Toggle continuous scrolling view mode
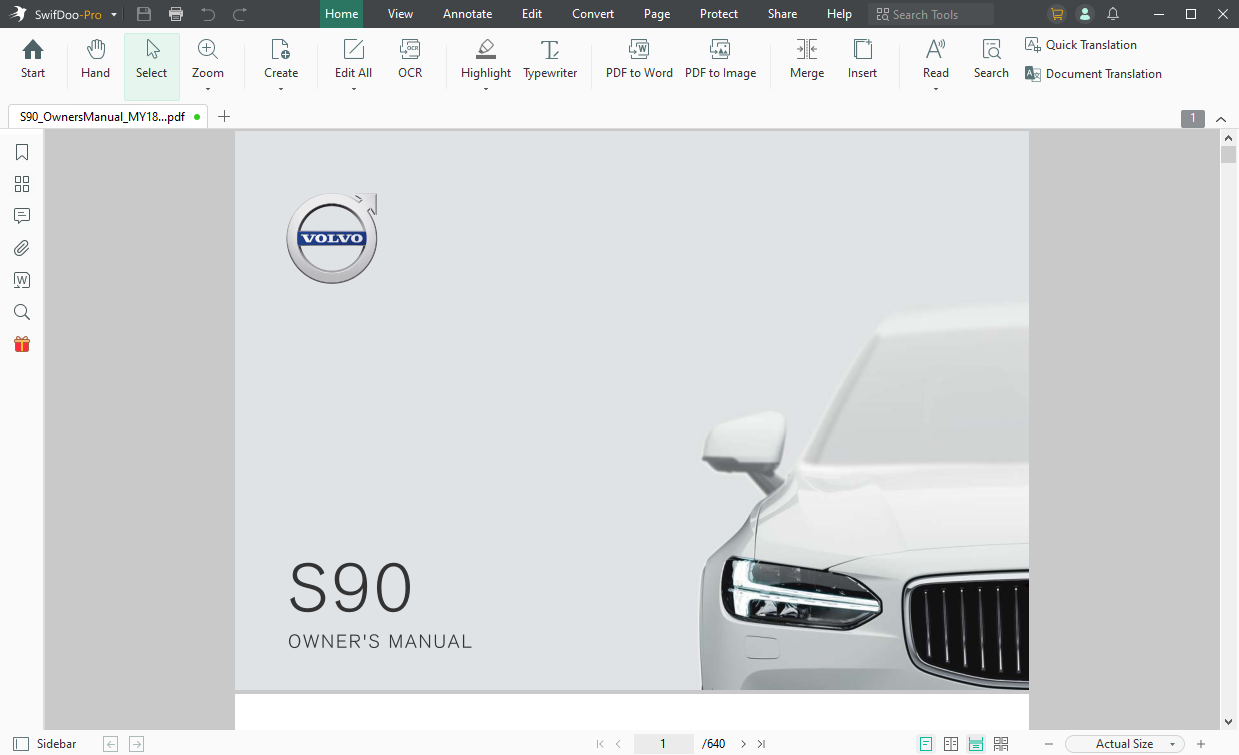The width and height of the screenshot is (1239, 755). [x=976, y=744]
